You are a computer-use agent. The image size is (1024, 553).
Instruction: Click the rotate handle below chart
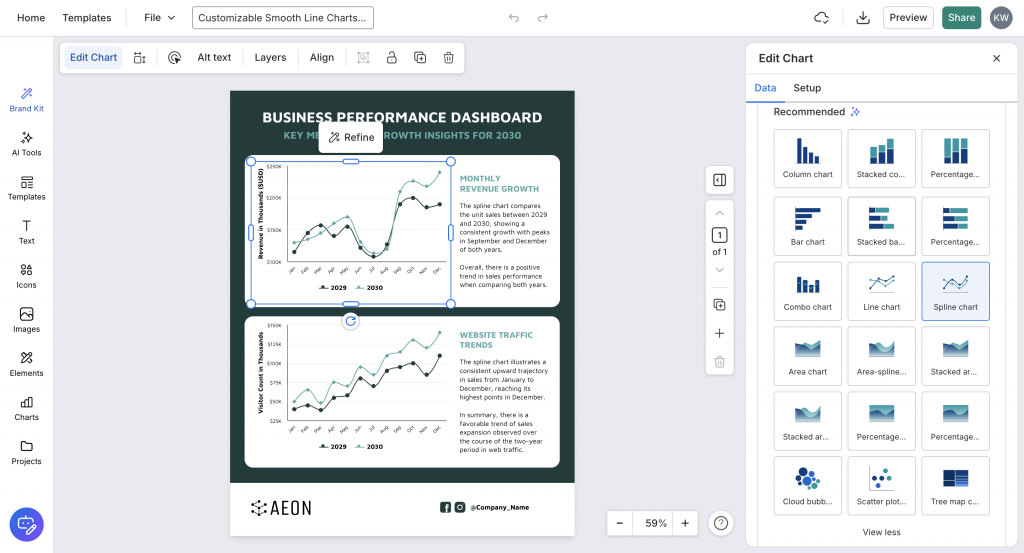[x=351, y=321]
